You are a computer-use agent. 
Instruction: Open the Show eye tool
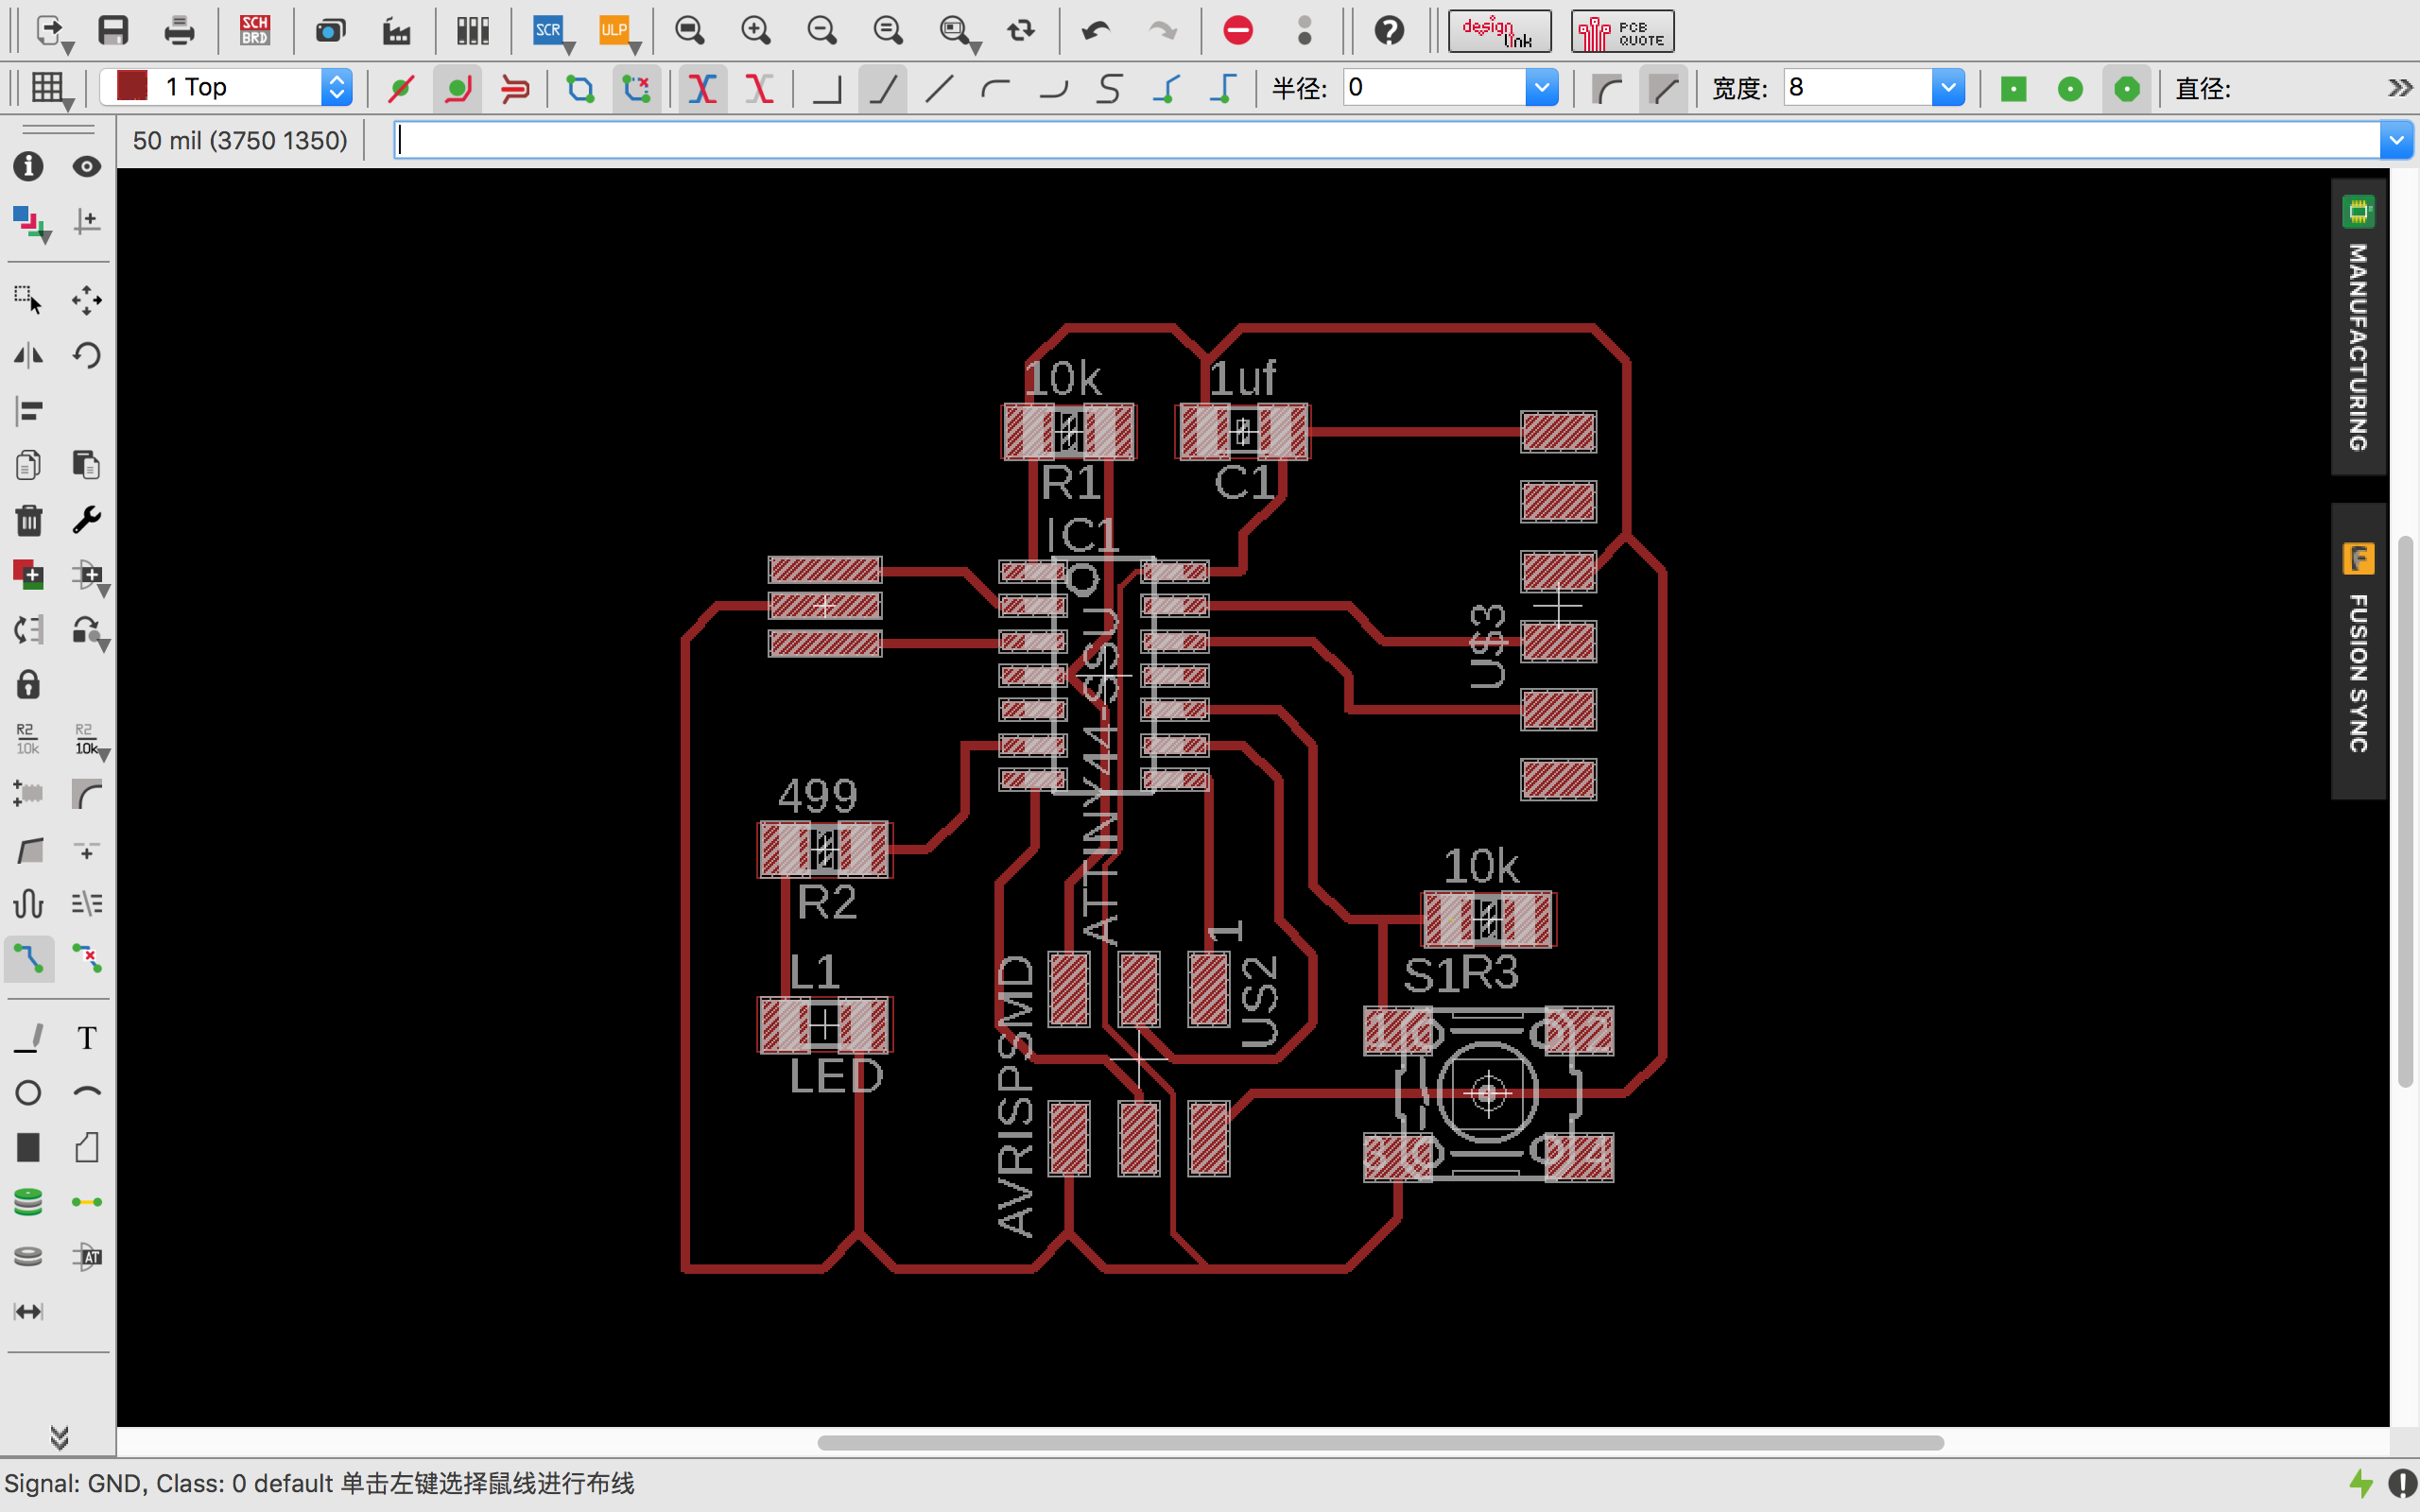87,166
